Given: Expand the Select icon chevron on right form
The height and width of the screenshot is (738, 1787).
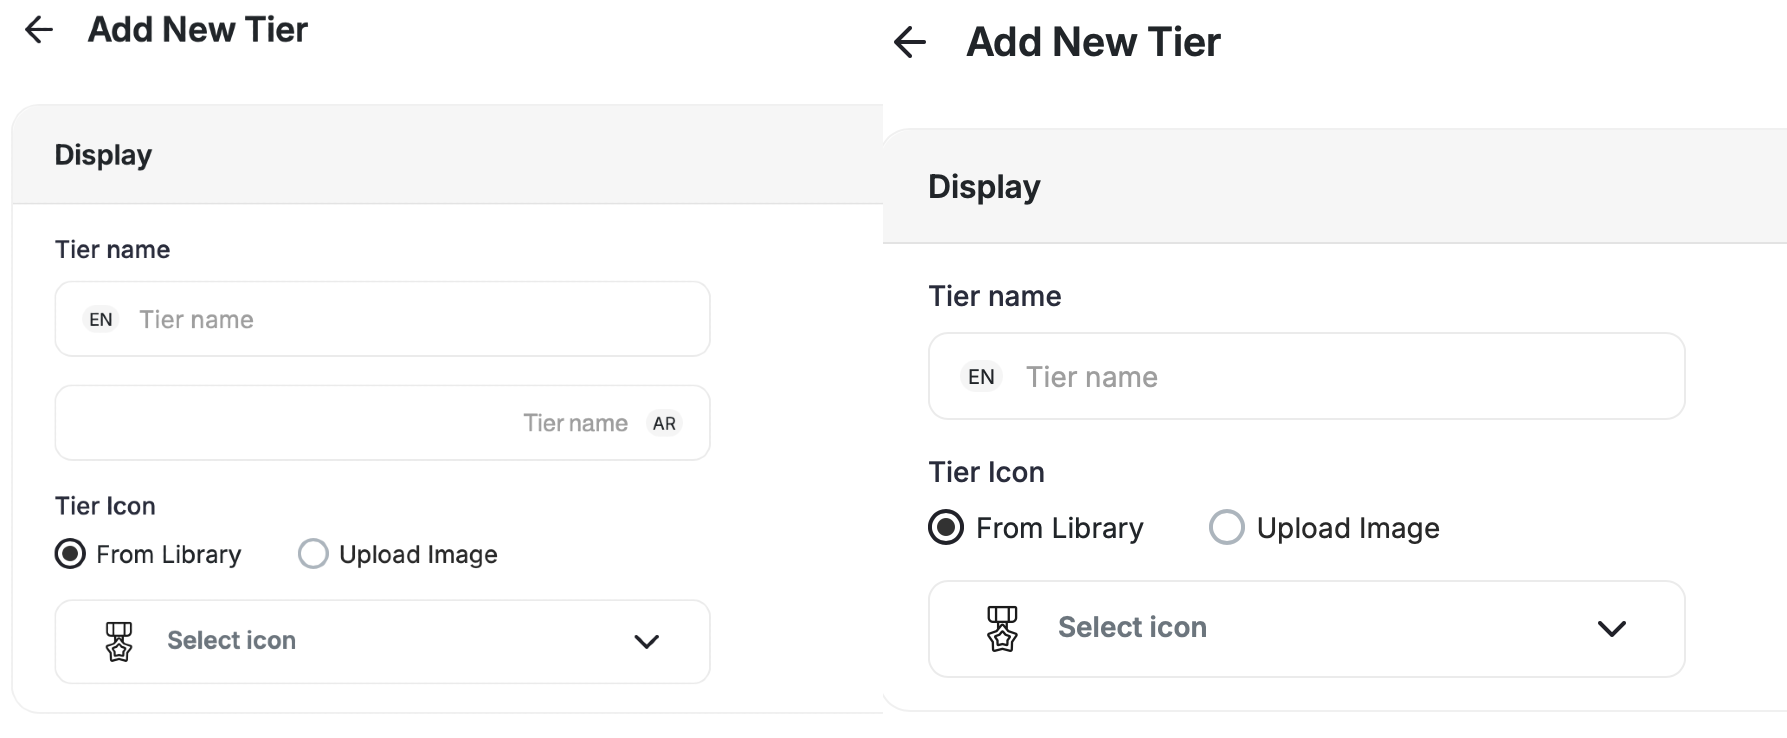Looking at the screenshot, I should click(x=1612, y=628).
